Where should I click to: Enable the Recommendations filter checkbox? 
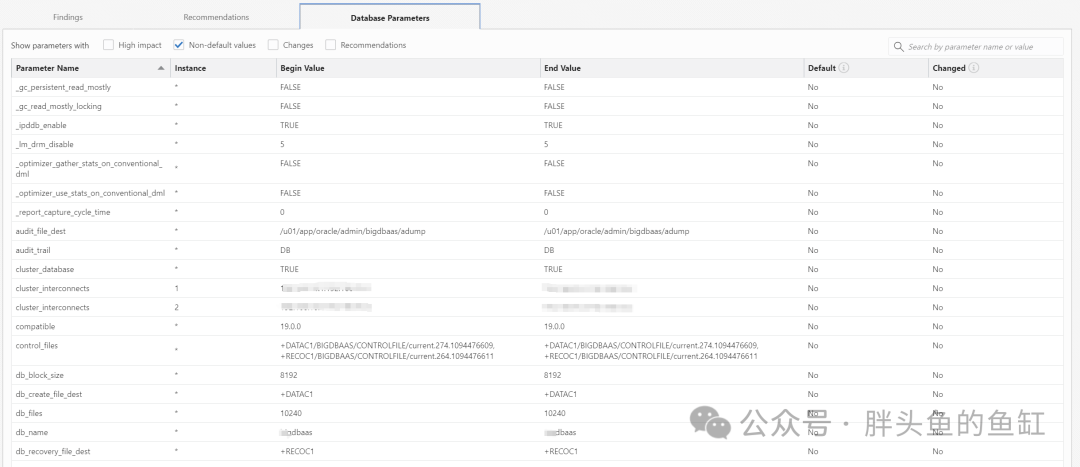click(x=330, y=45)
